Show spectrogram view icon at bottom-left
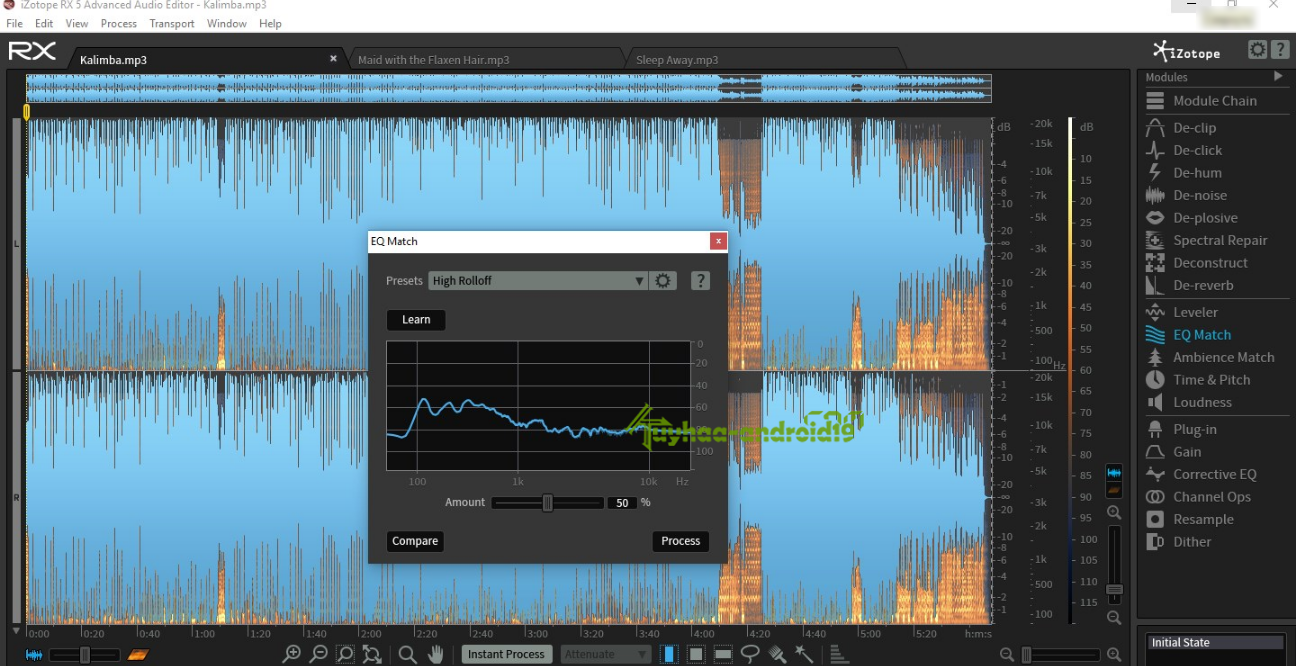This screenshot has width=1296, height=666. tap(138, 655)
